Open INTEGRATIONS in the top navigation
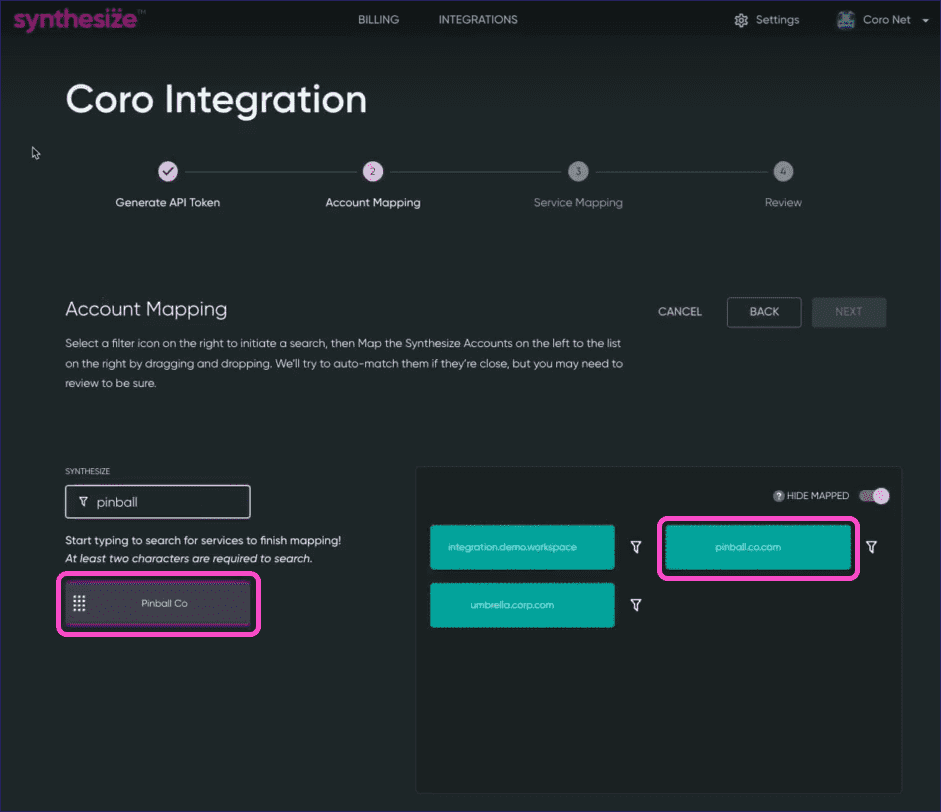 click(477, 19)
